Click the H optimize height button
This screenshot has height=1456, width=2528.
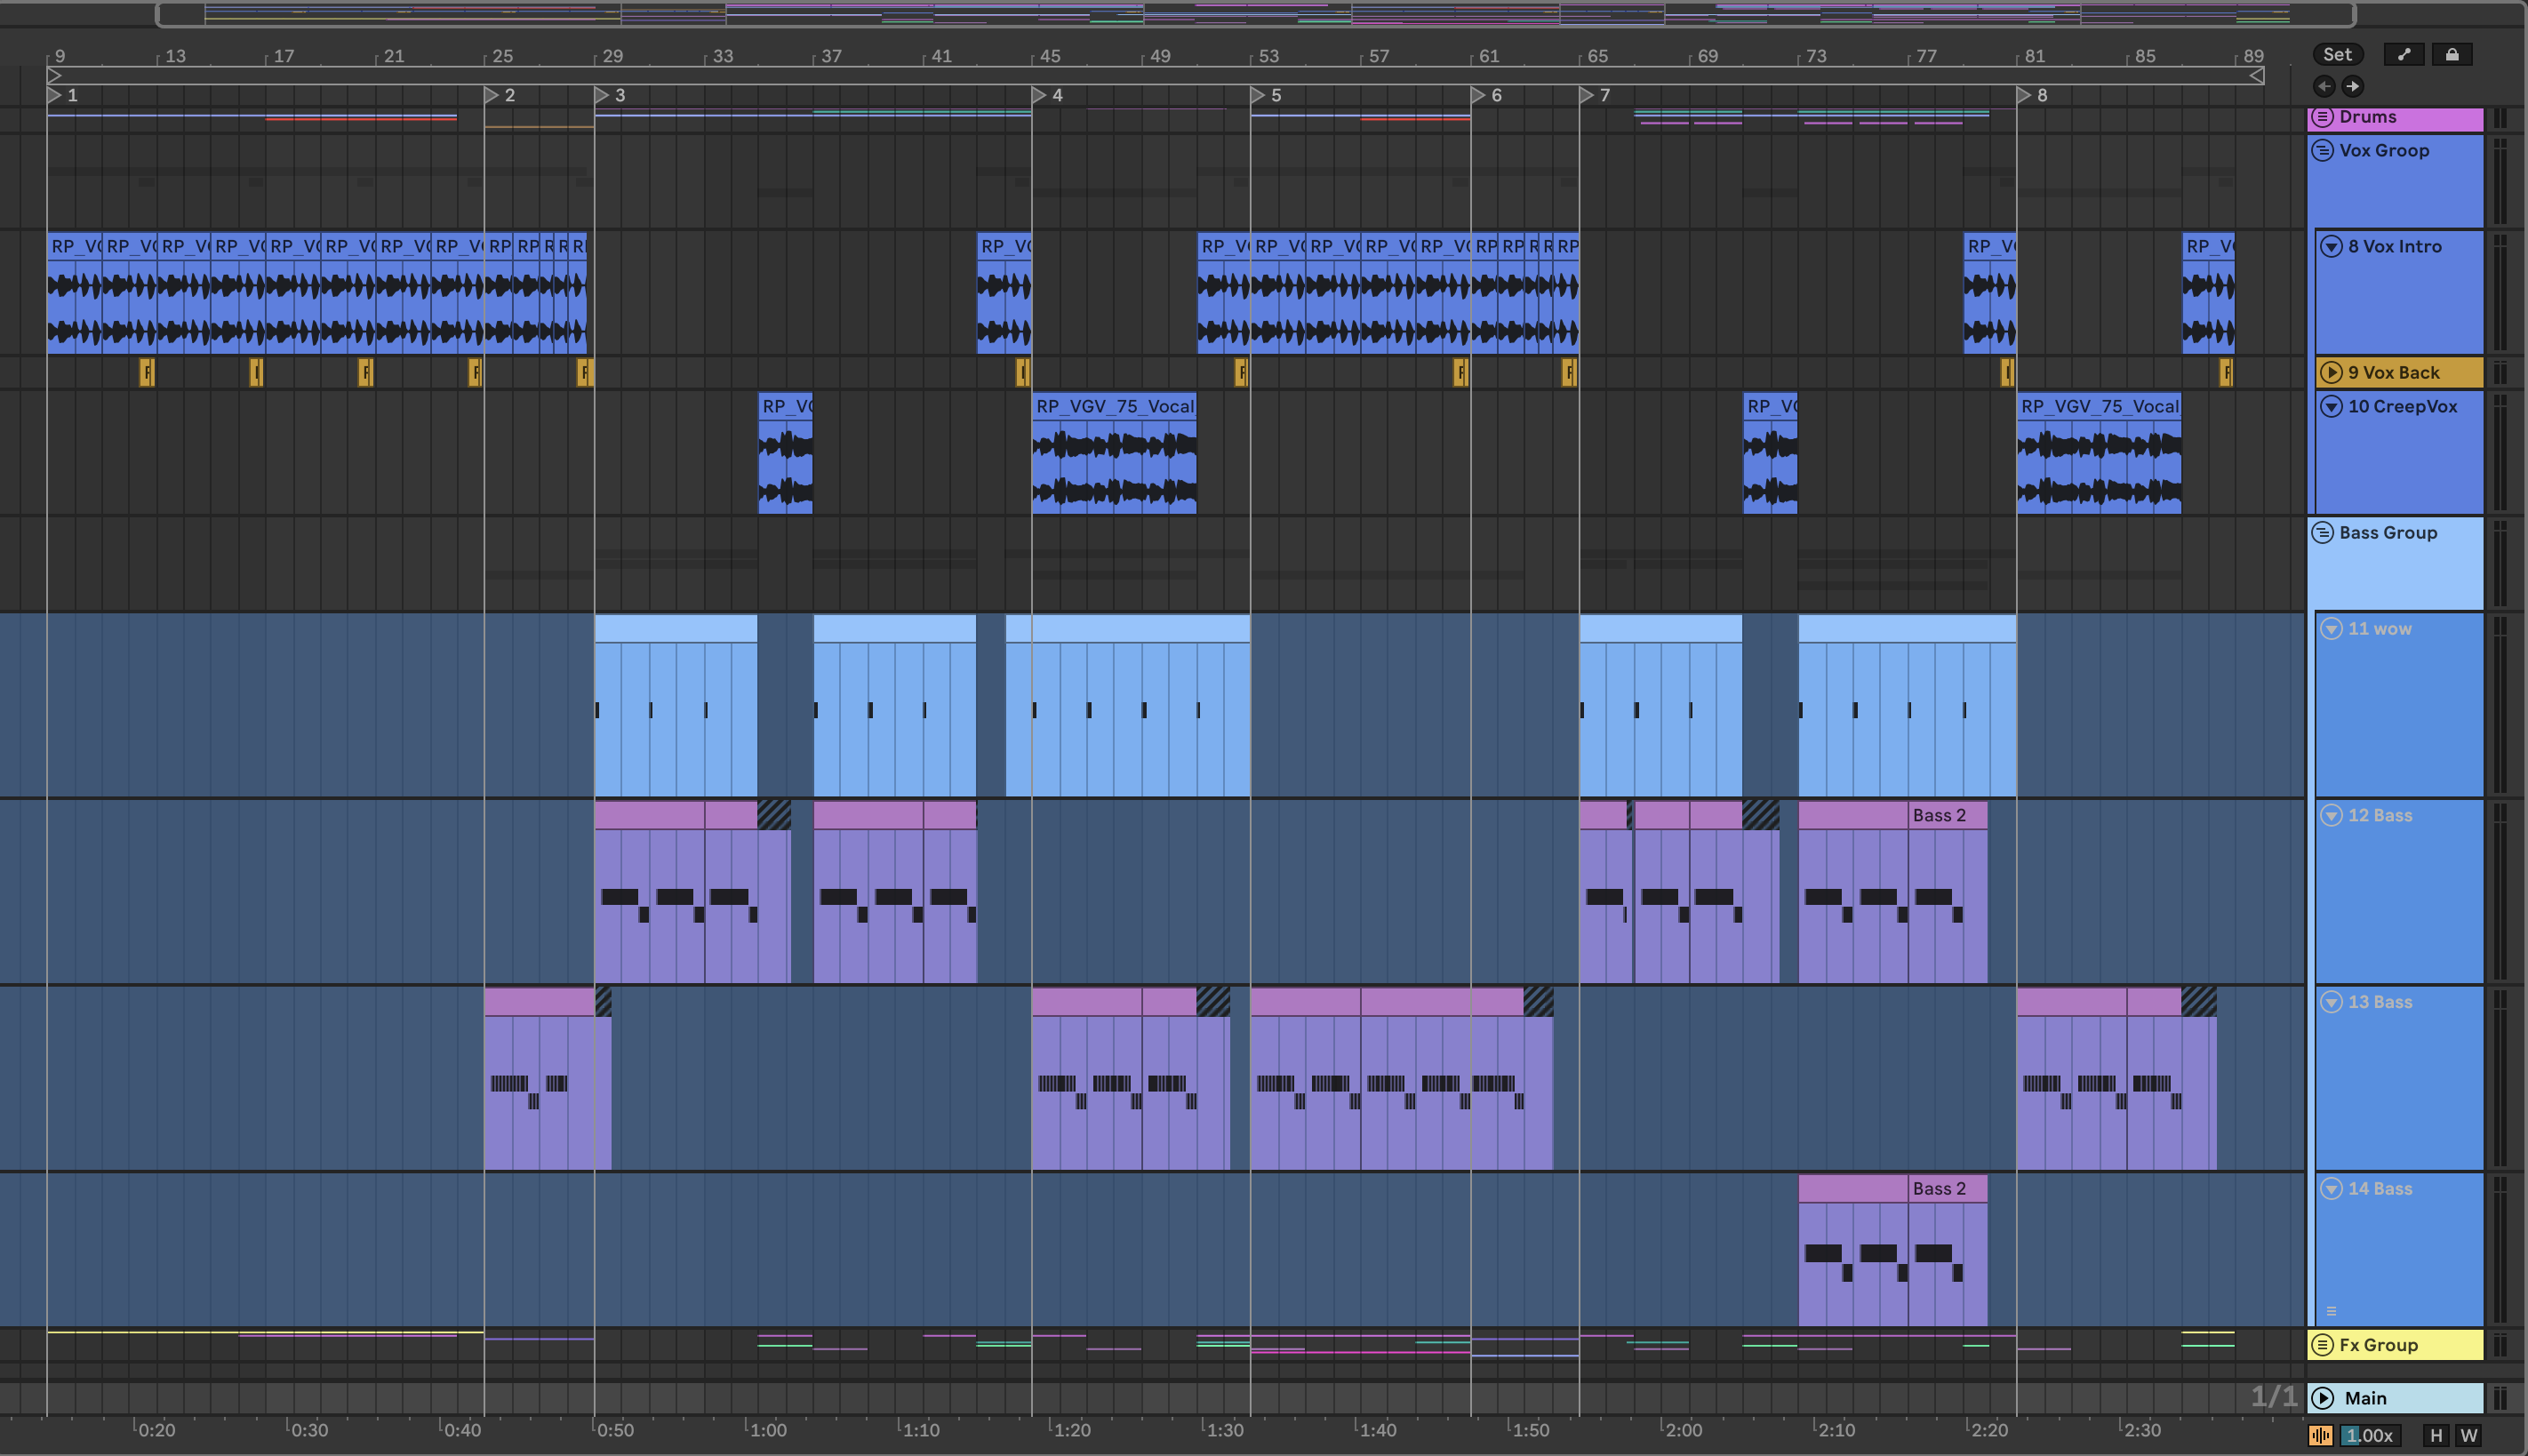point(2436,1436)
